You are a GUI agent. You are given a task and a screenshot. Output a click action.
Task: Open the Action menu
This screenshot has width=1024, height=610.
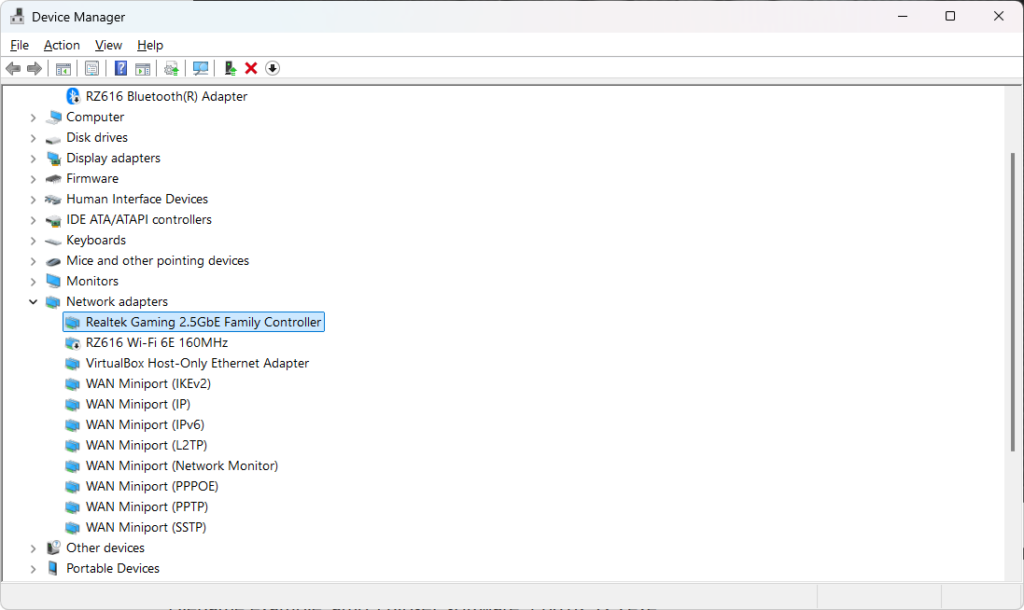point(61,45)
